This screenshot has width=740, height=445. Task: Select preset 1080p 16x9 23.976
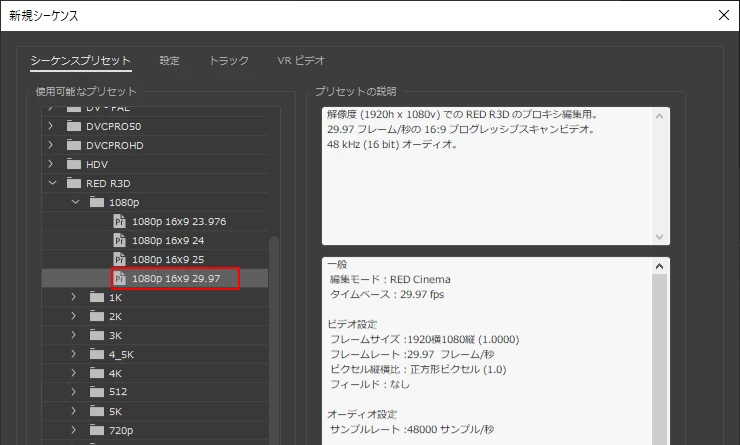click(179, 221)
